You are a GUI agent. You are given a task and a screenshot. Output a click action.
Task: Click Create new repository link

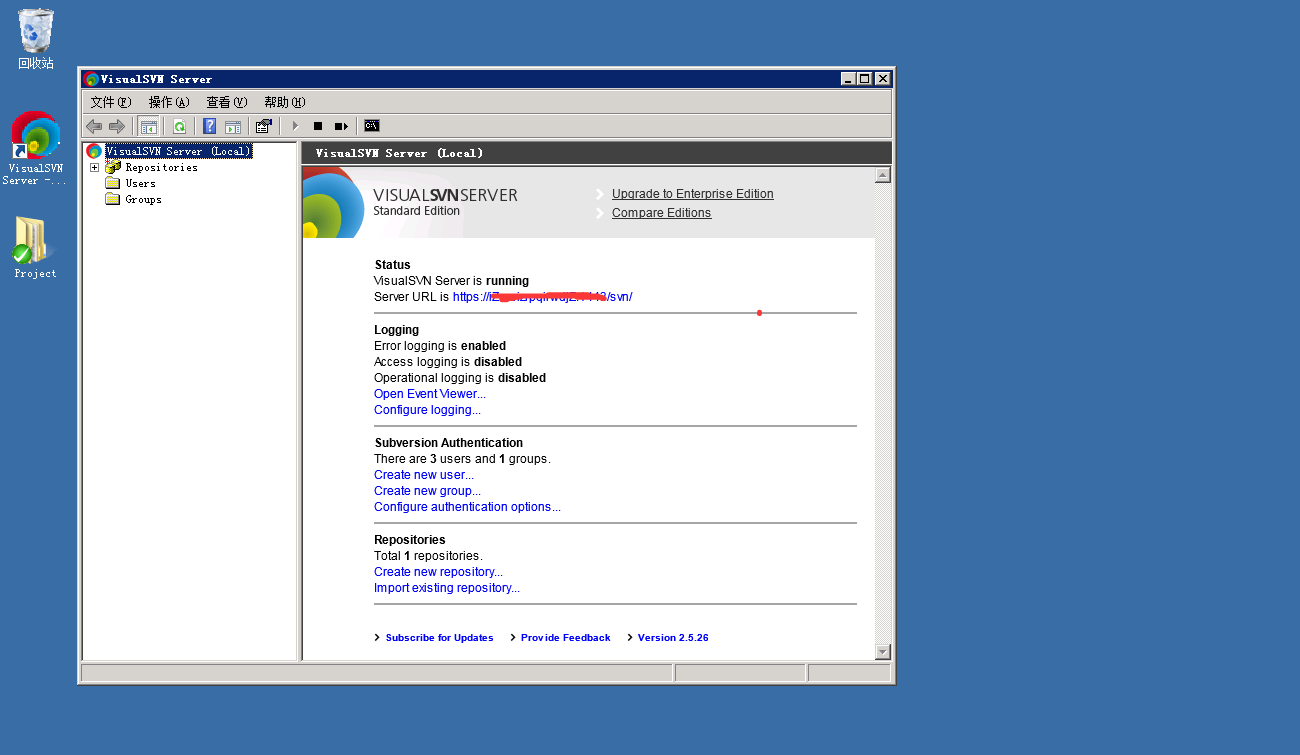click(438, 572)
